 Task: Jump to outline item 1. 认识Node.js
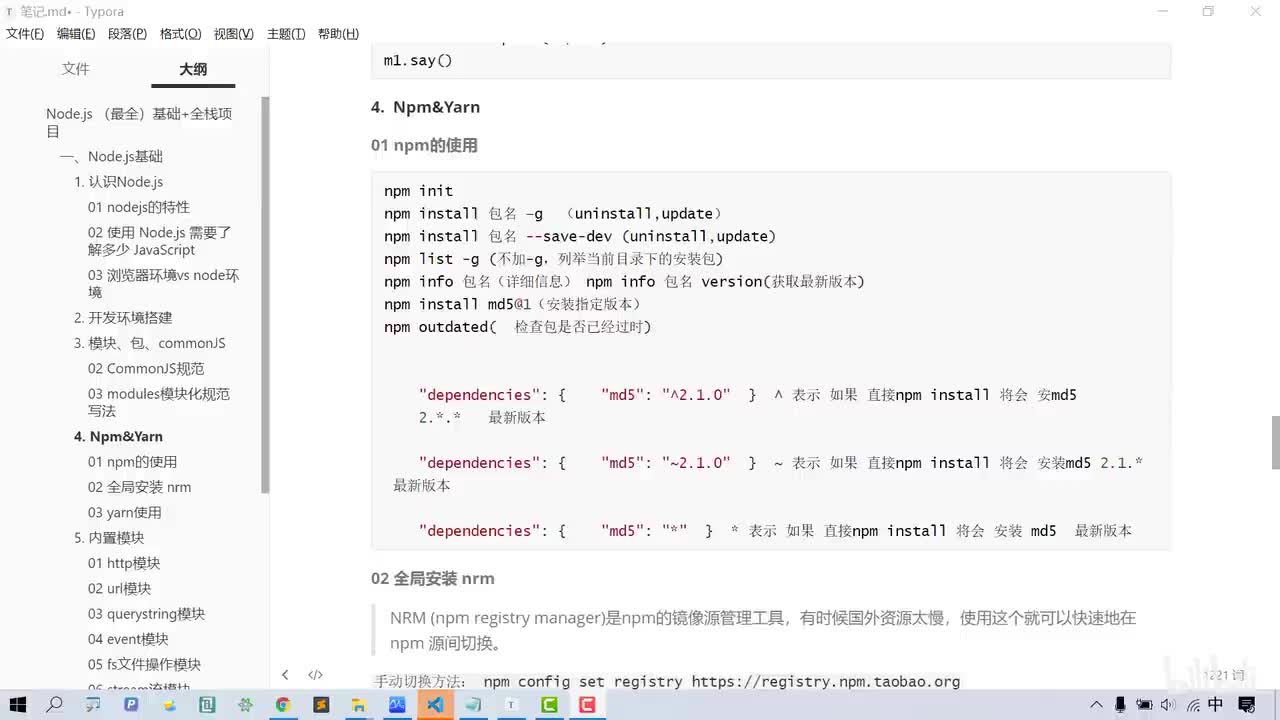pos(118,182)
